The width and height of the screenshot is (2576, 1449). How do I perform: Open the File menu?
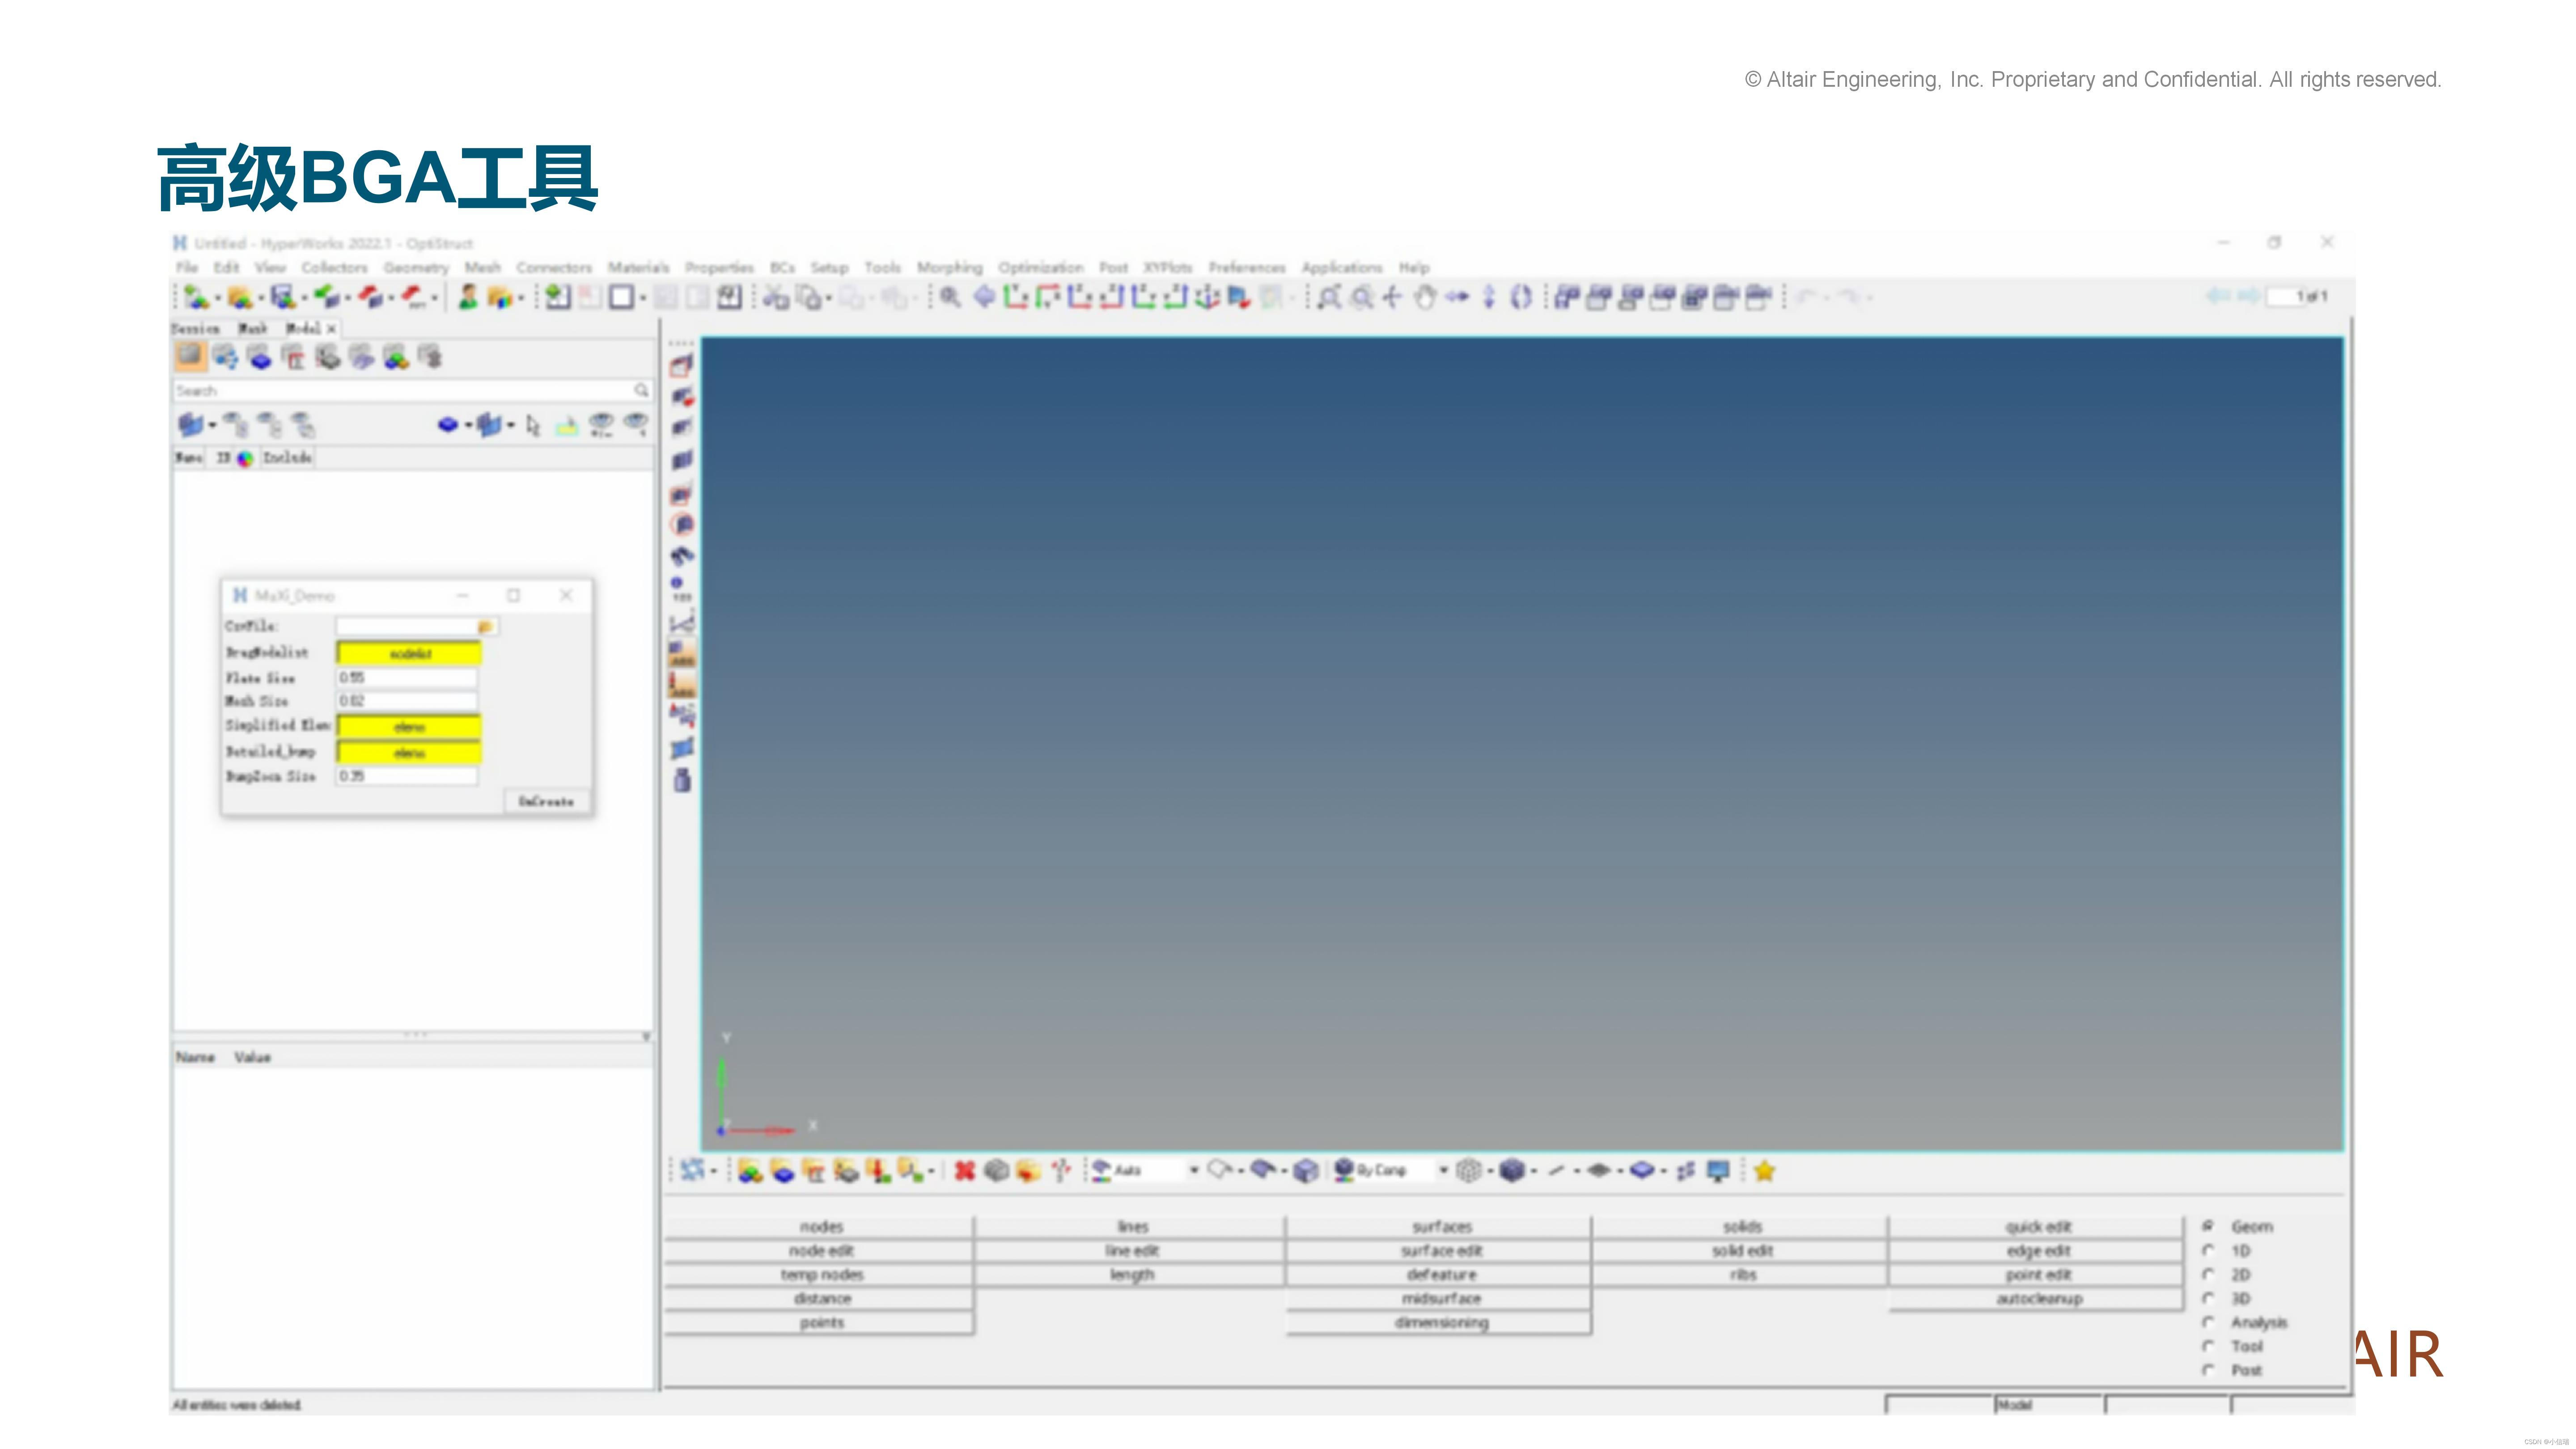tap(187, 268)
